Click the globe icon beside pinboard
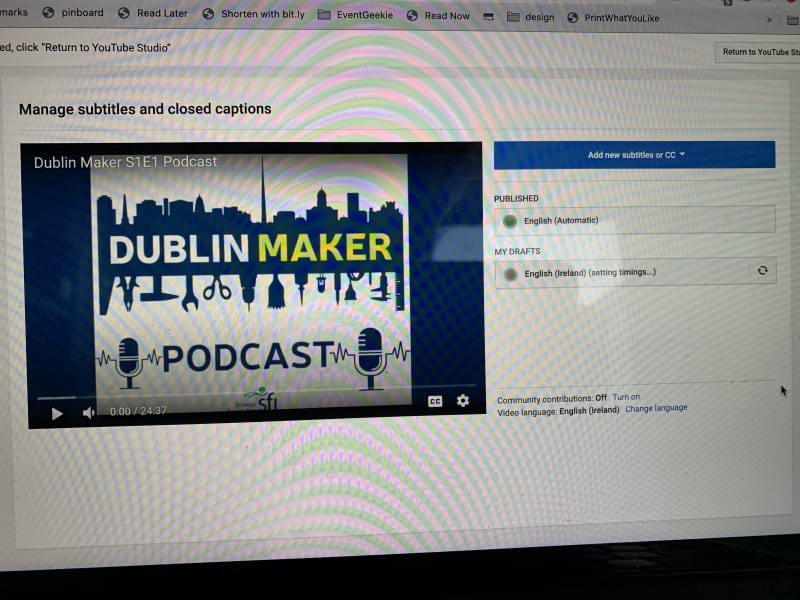 coord(48,13)
